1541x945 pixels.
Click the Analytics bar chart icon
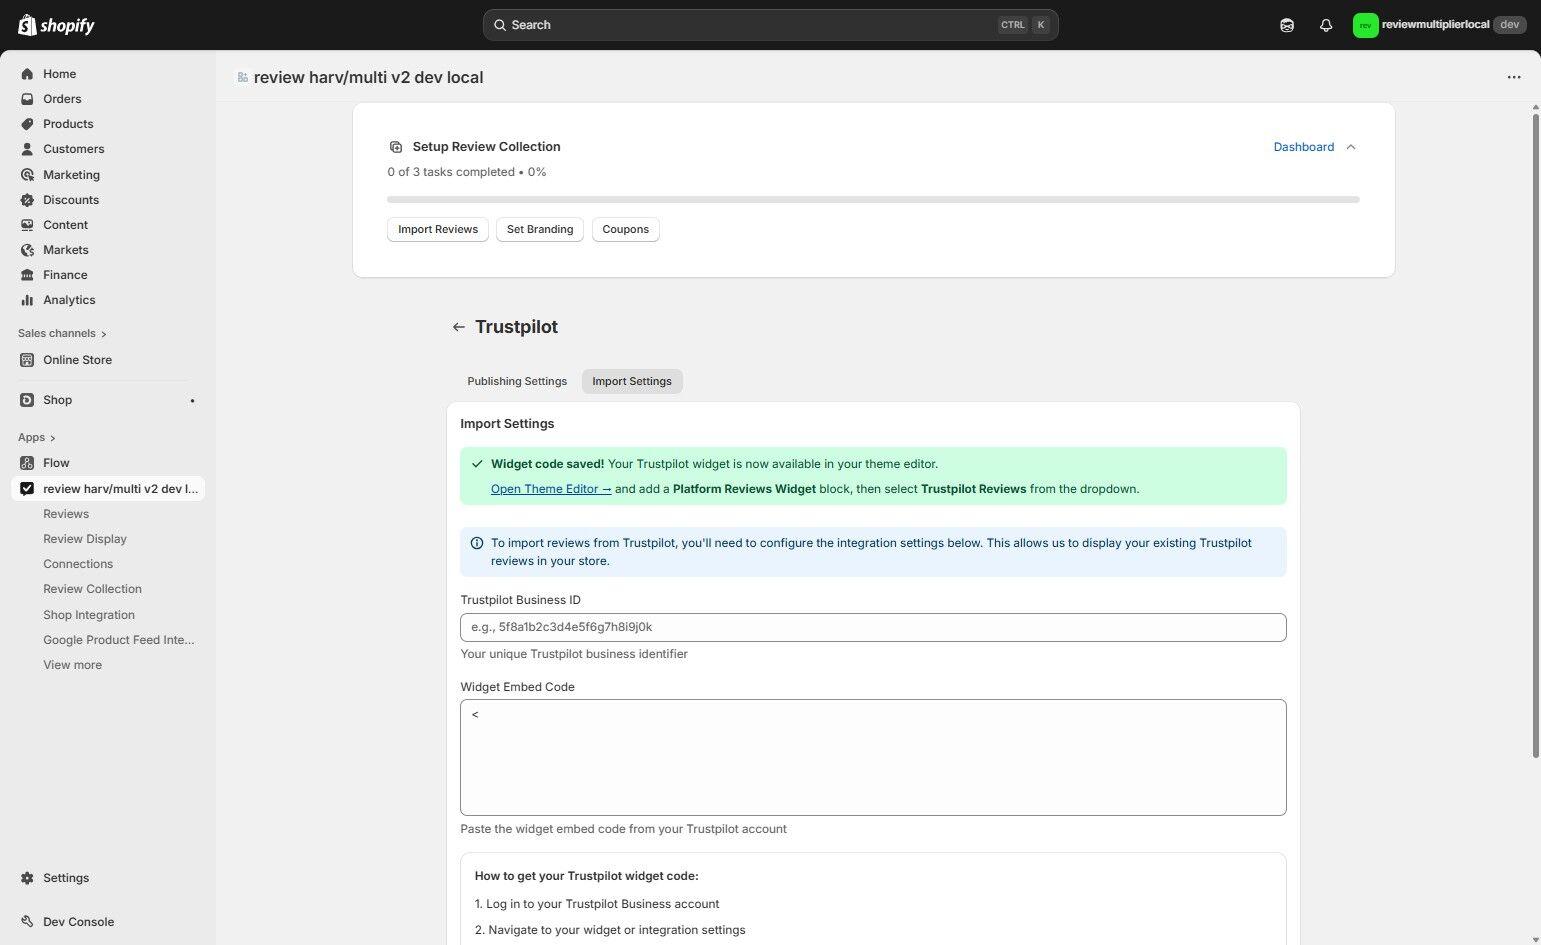pyautogui.click(x=27, y=300)
